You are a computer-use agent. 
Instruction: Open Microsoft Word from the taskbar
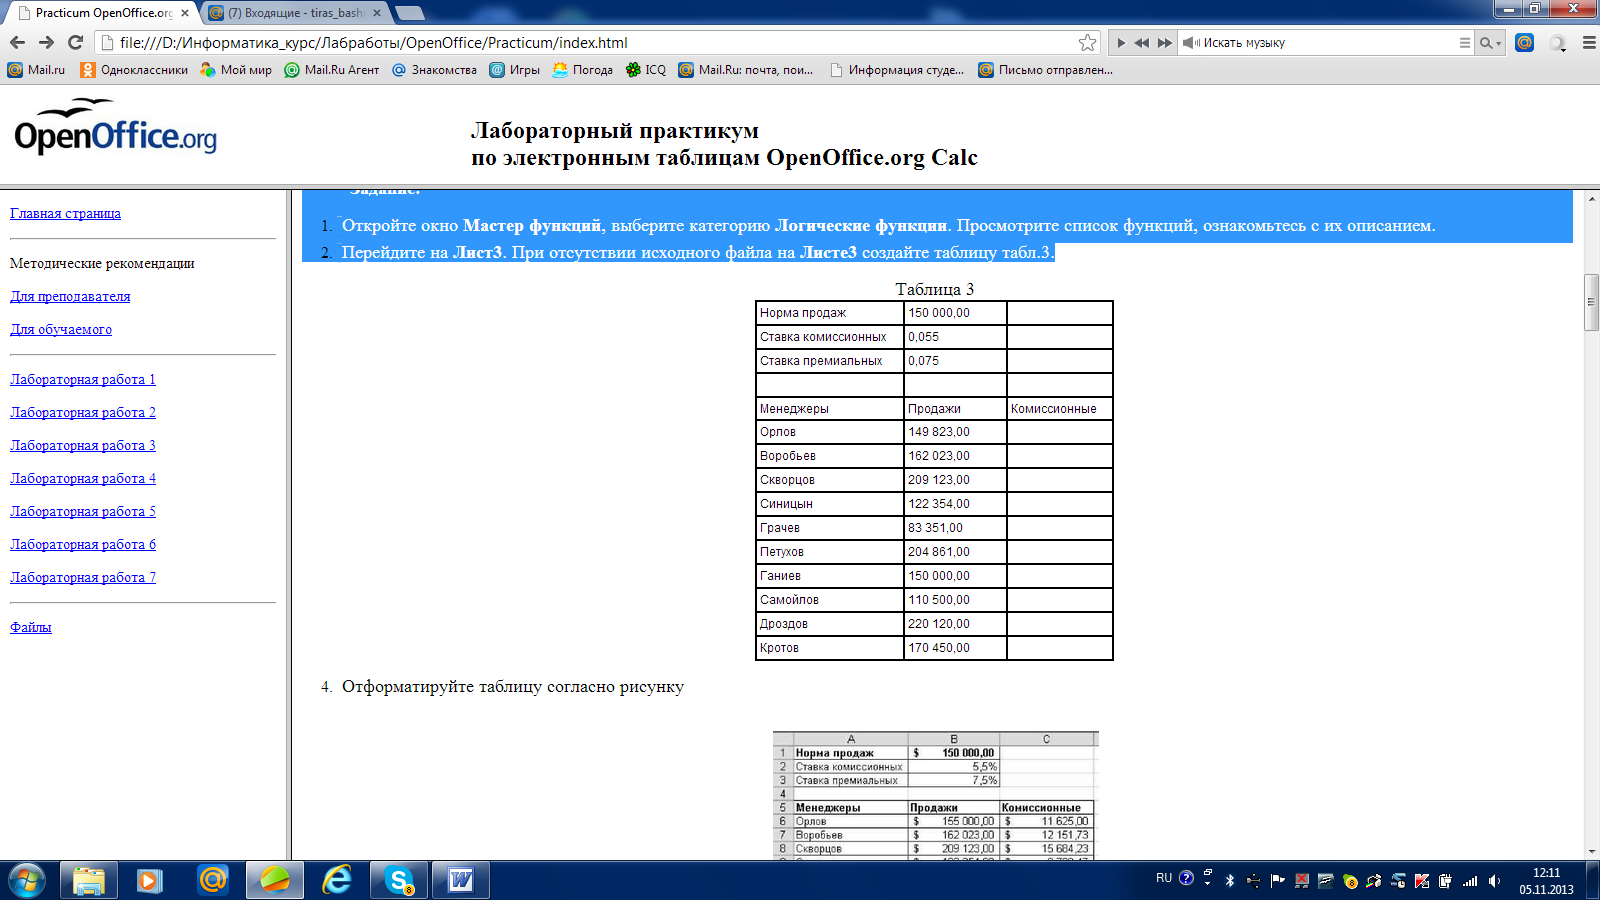[461, 880]
